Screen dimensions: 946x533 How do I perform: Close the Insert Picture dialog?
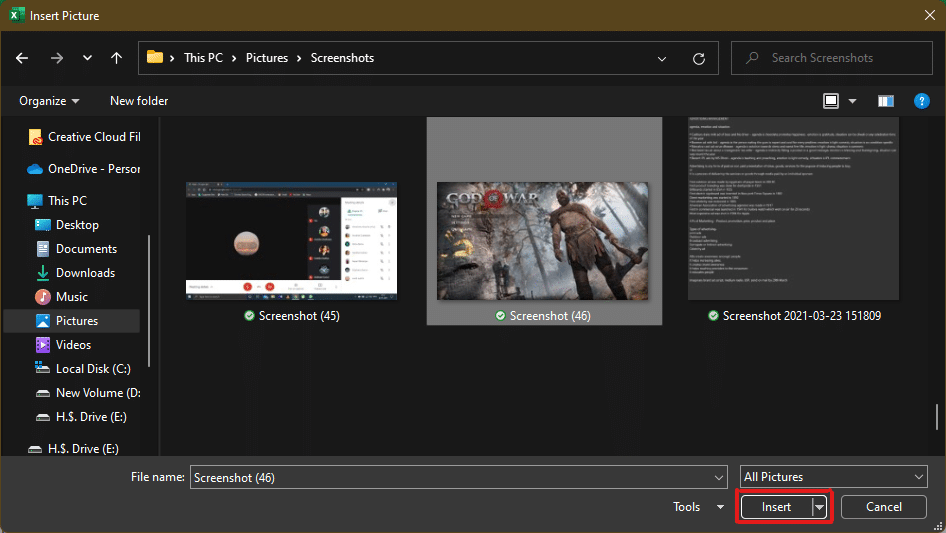click(930, 15)
